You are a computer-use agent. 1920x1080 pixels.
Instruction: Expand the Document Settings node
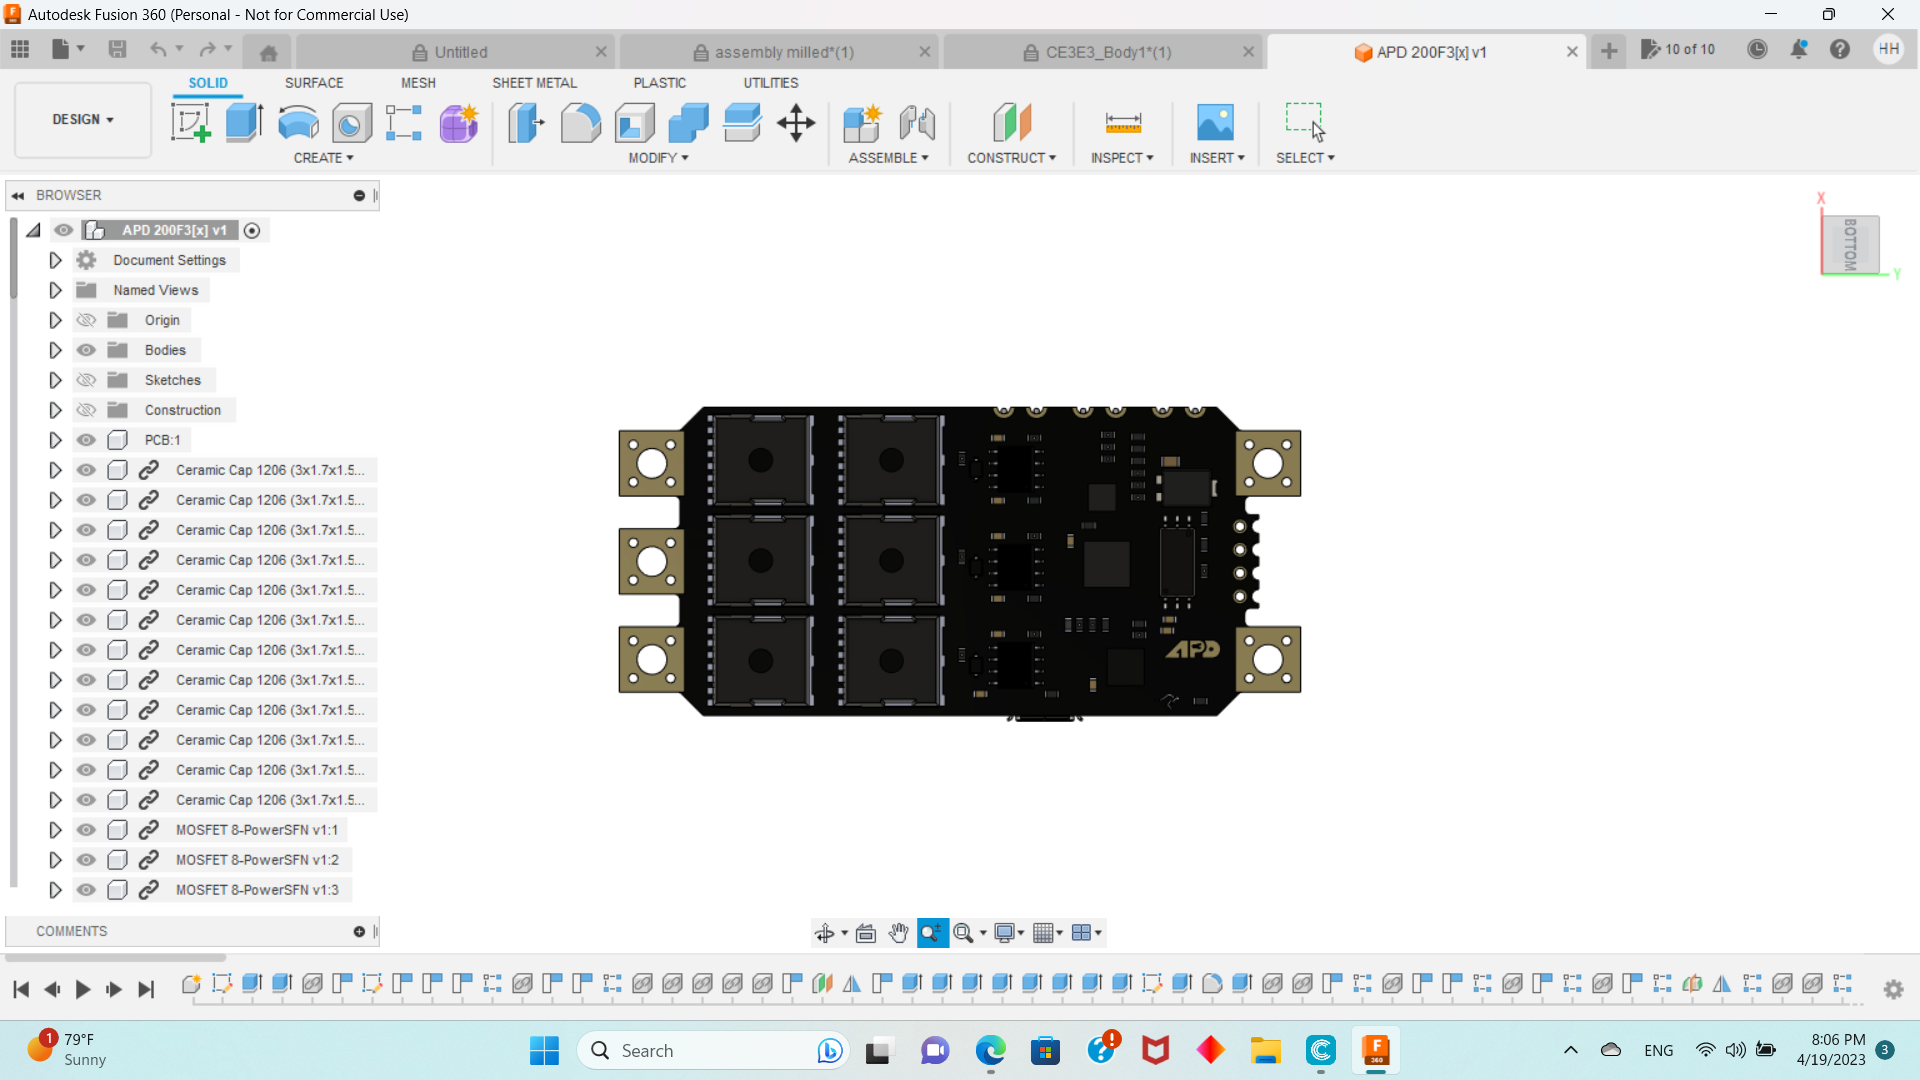[55, 260]
